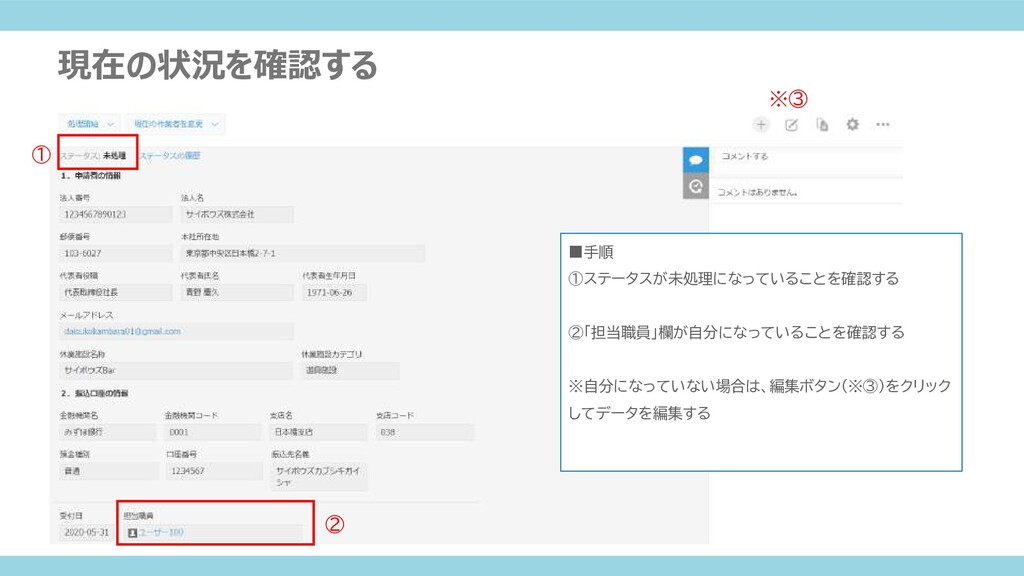Viewport: 1024px width, 576px height.
Task: Click the ■手順 heading in instructions box
Action: pyautogui.click(x=591, y=252)
